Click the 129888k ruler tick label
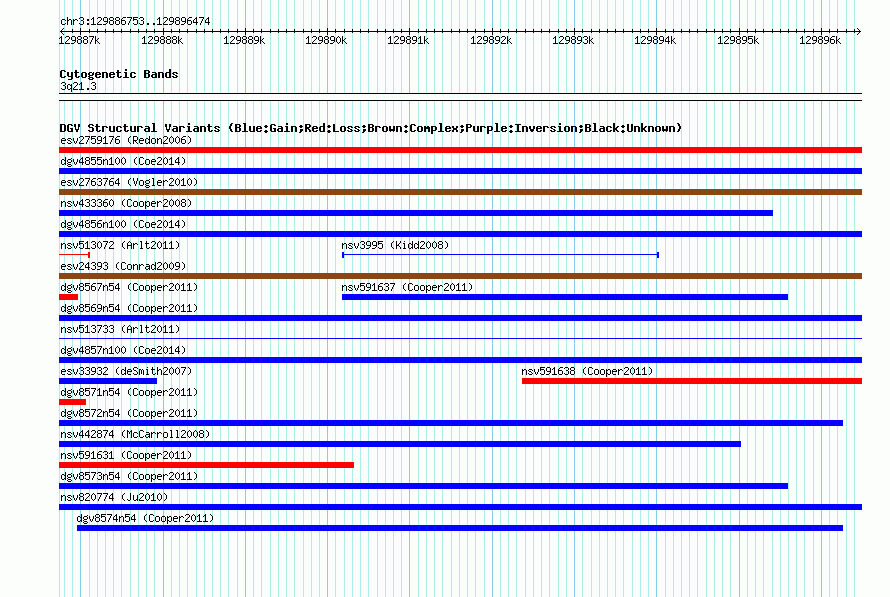The width and height of the screenshot is (890, 597). 162,40
